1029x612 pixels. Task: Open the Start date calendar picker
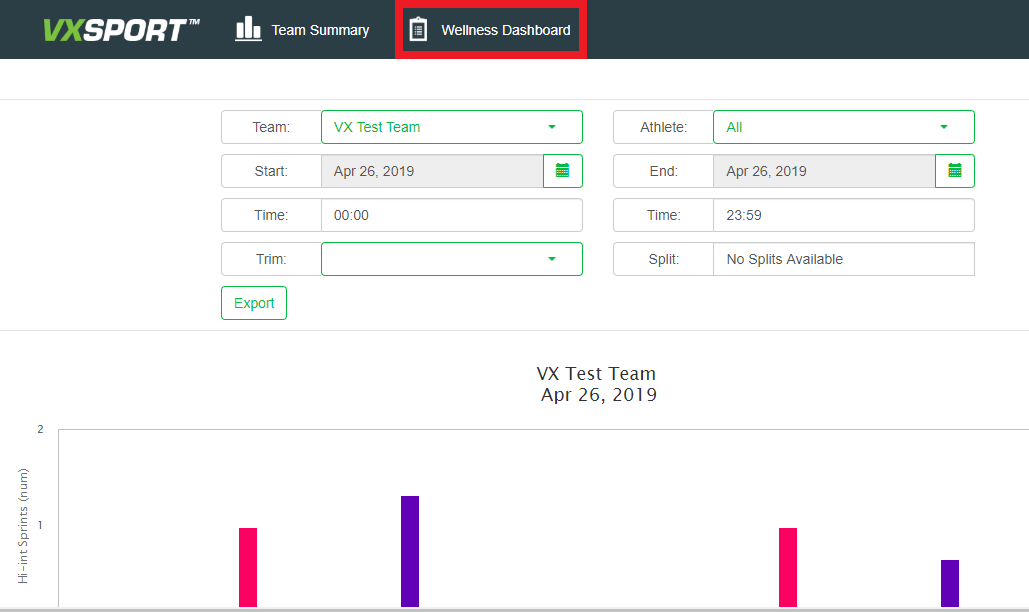click(x=562, y=171)
